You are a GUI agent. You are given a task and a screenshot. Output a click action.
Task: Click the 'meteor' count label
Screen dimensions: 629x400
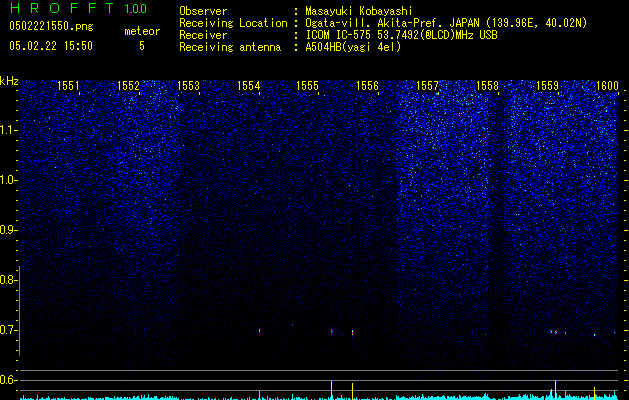[142, 31]
